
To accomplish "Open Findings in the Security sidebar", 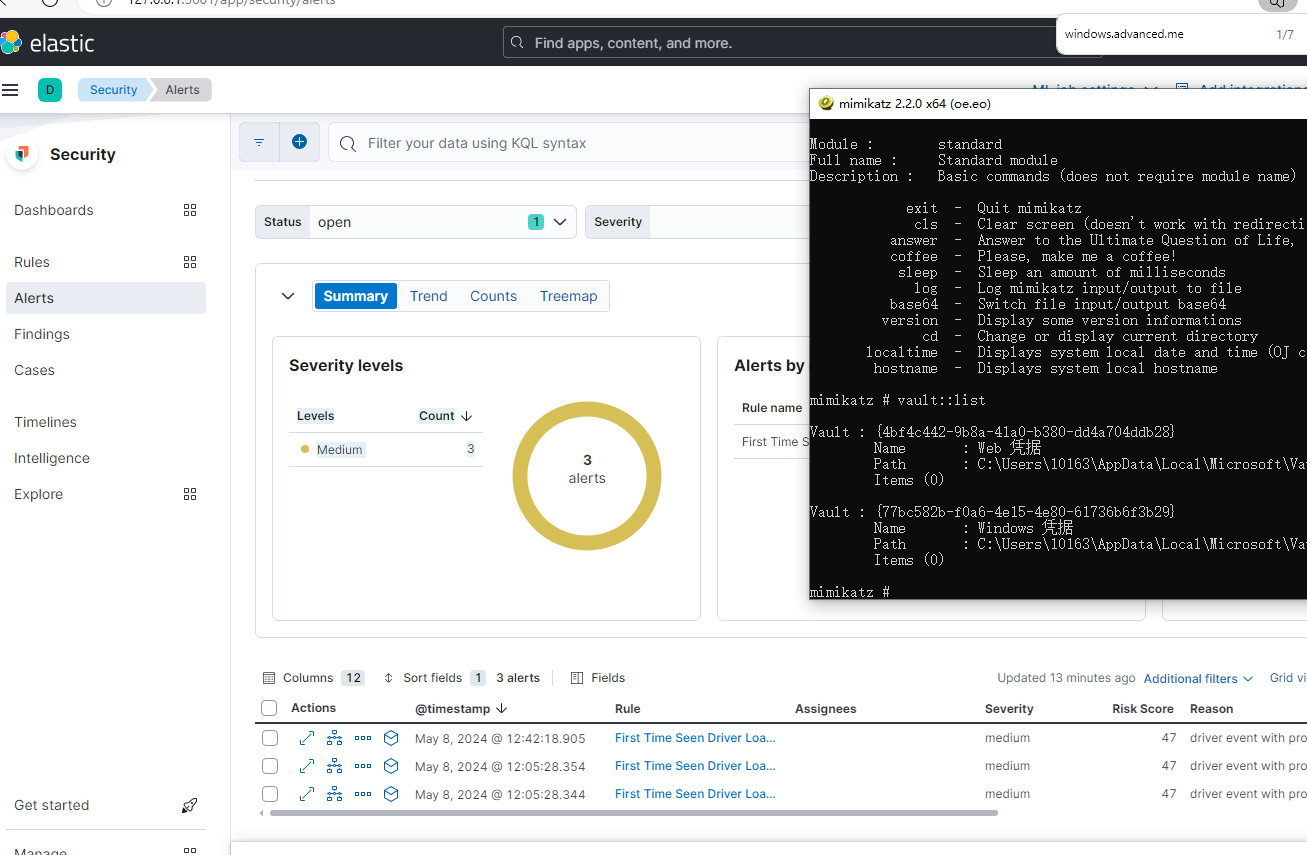I will 42,334.
